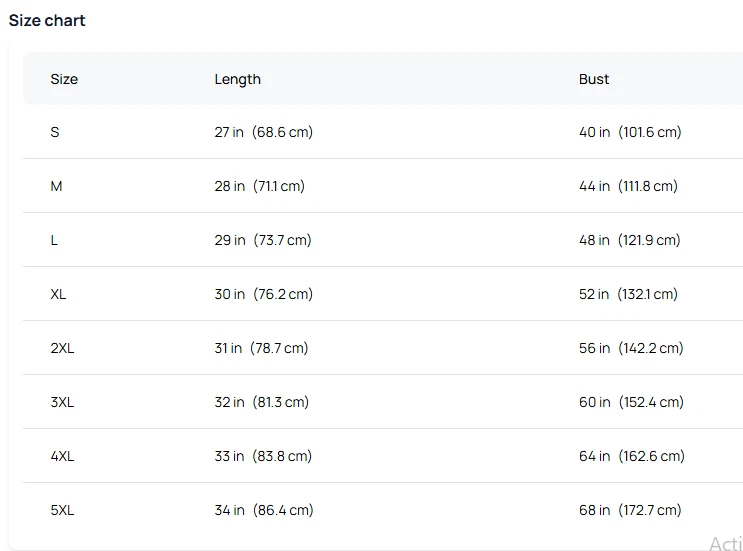Select the S size row label
The image size is (743, 551).
click(x=55, y=132)
